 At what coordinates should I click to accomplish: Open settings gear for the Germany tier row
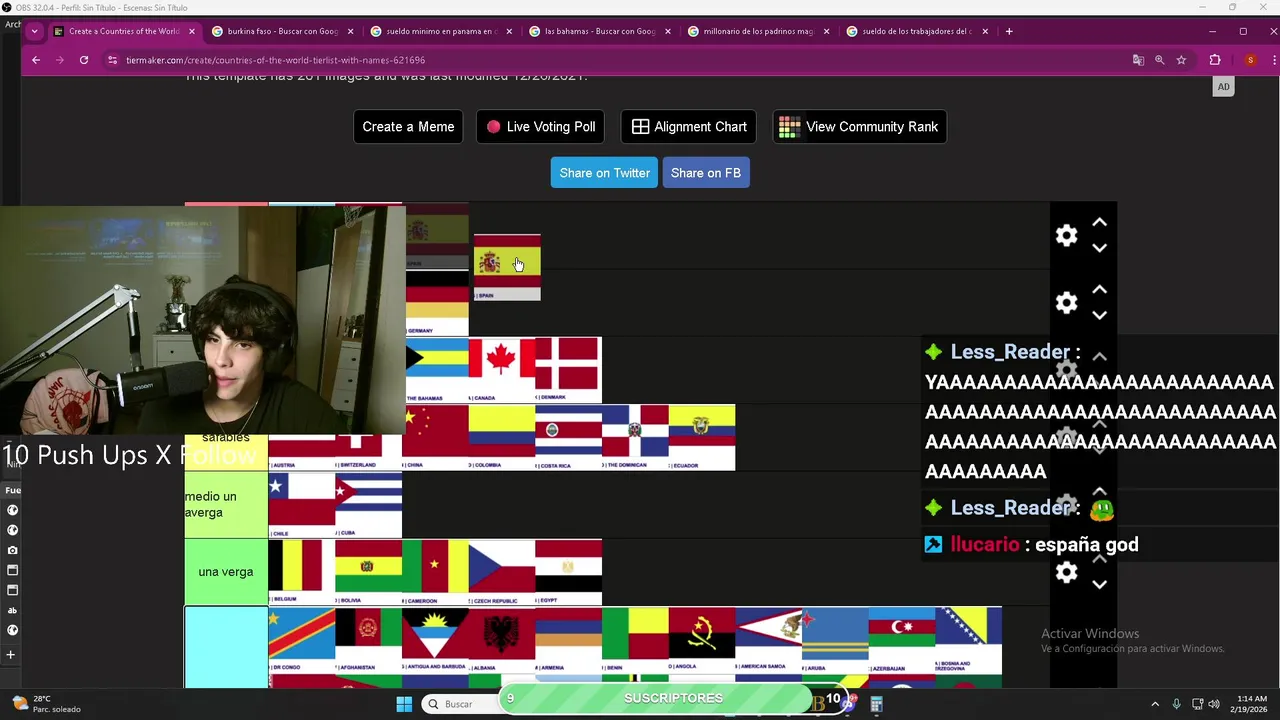1067,302
